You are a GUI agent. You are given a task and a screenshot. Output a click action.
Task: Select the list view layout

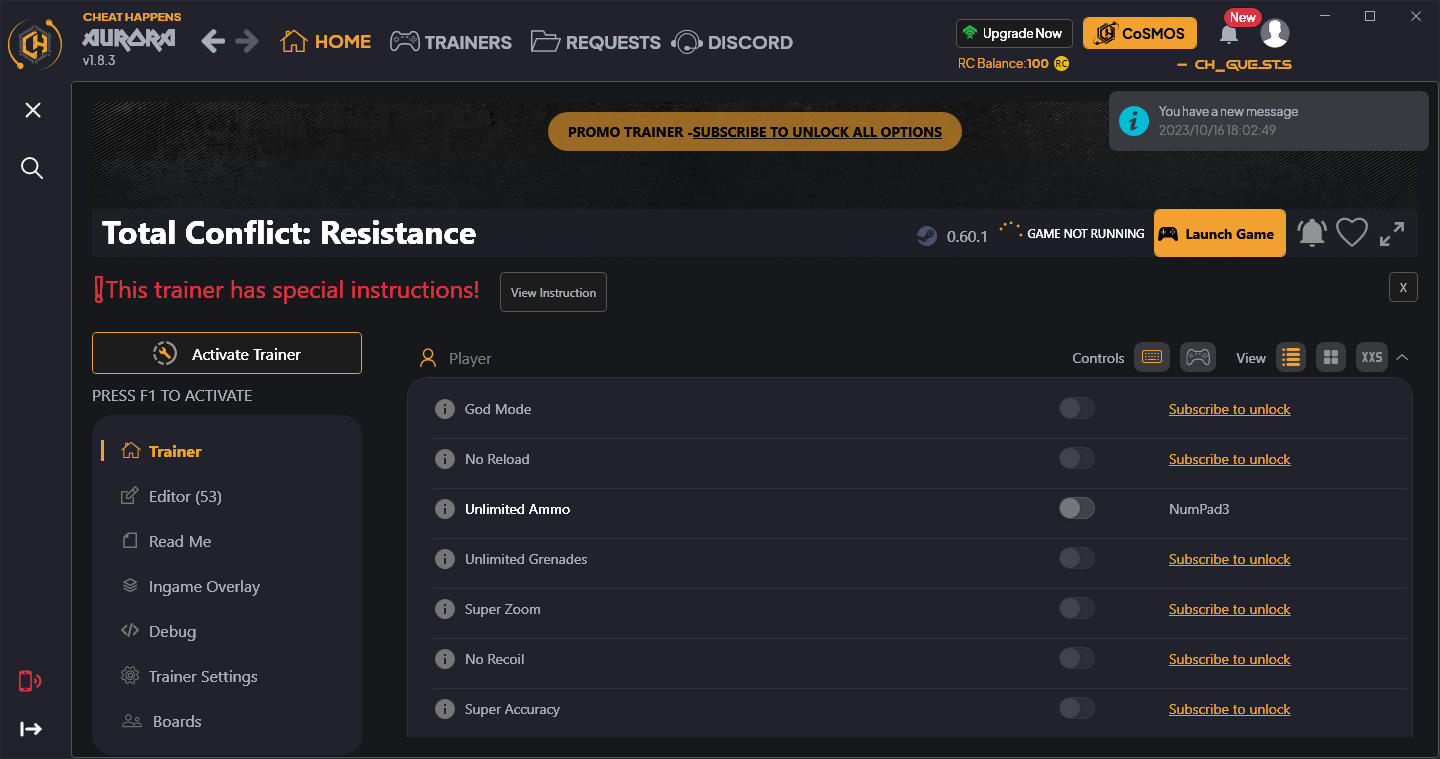click(1291, 357)
